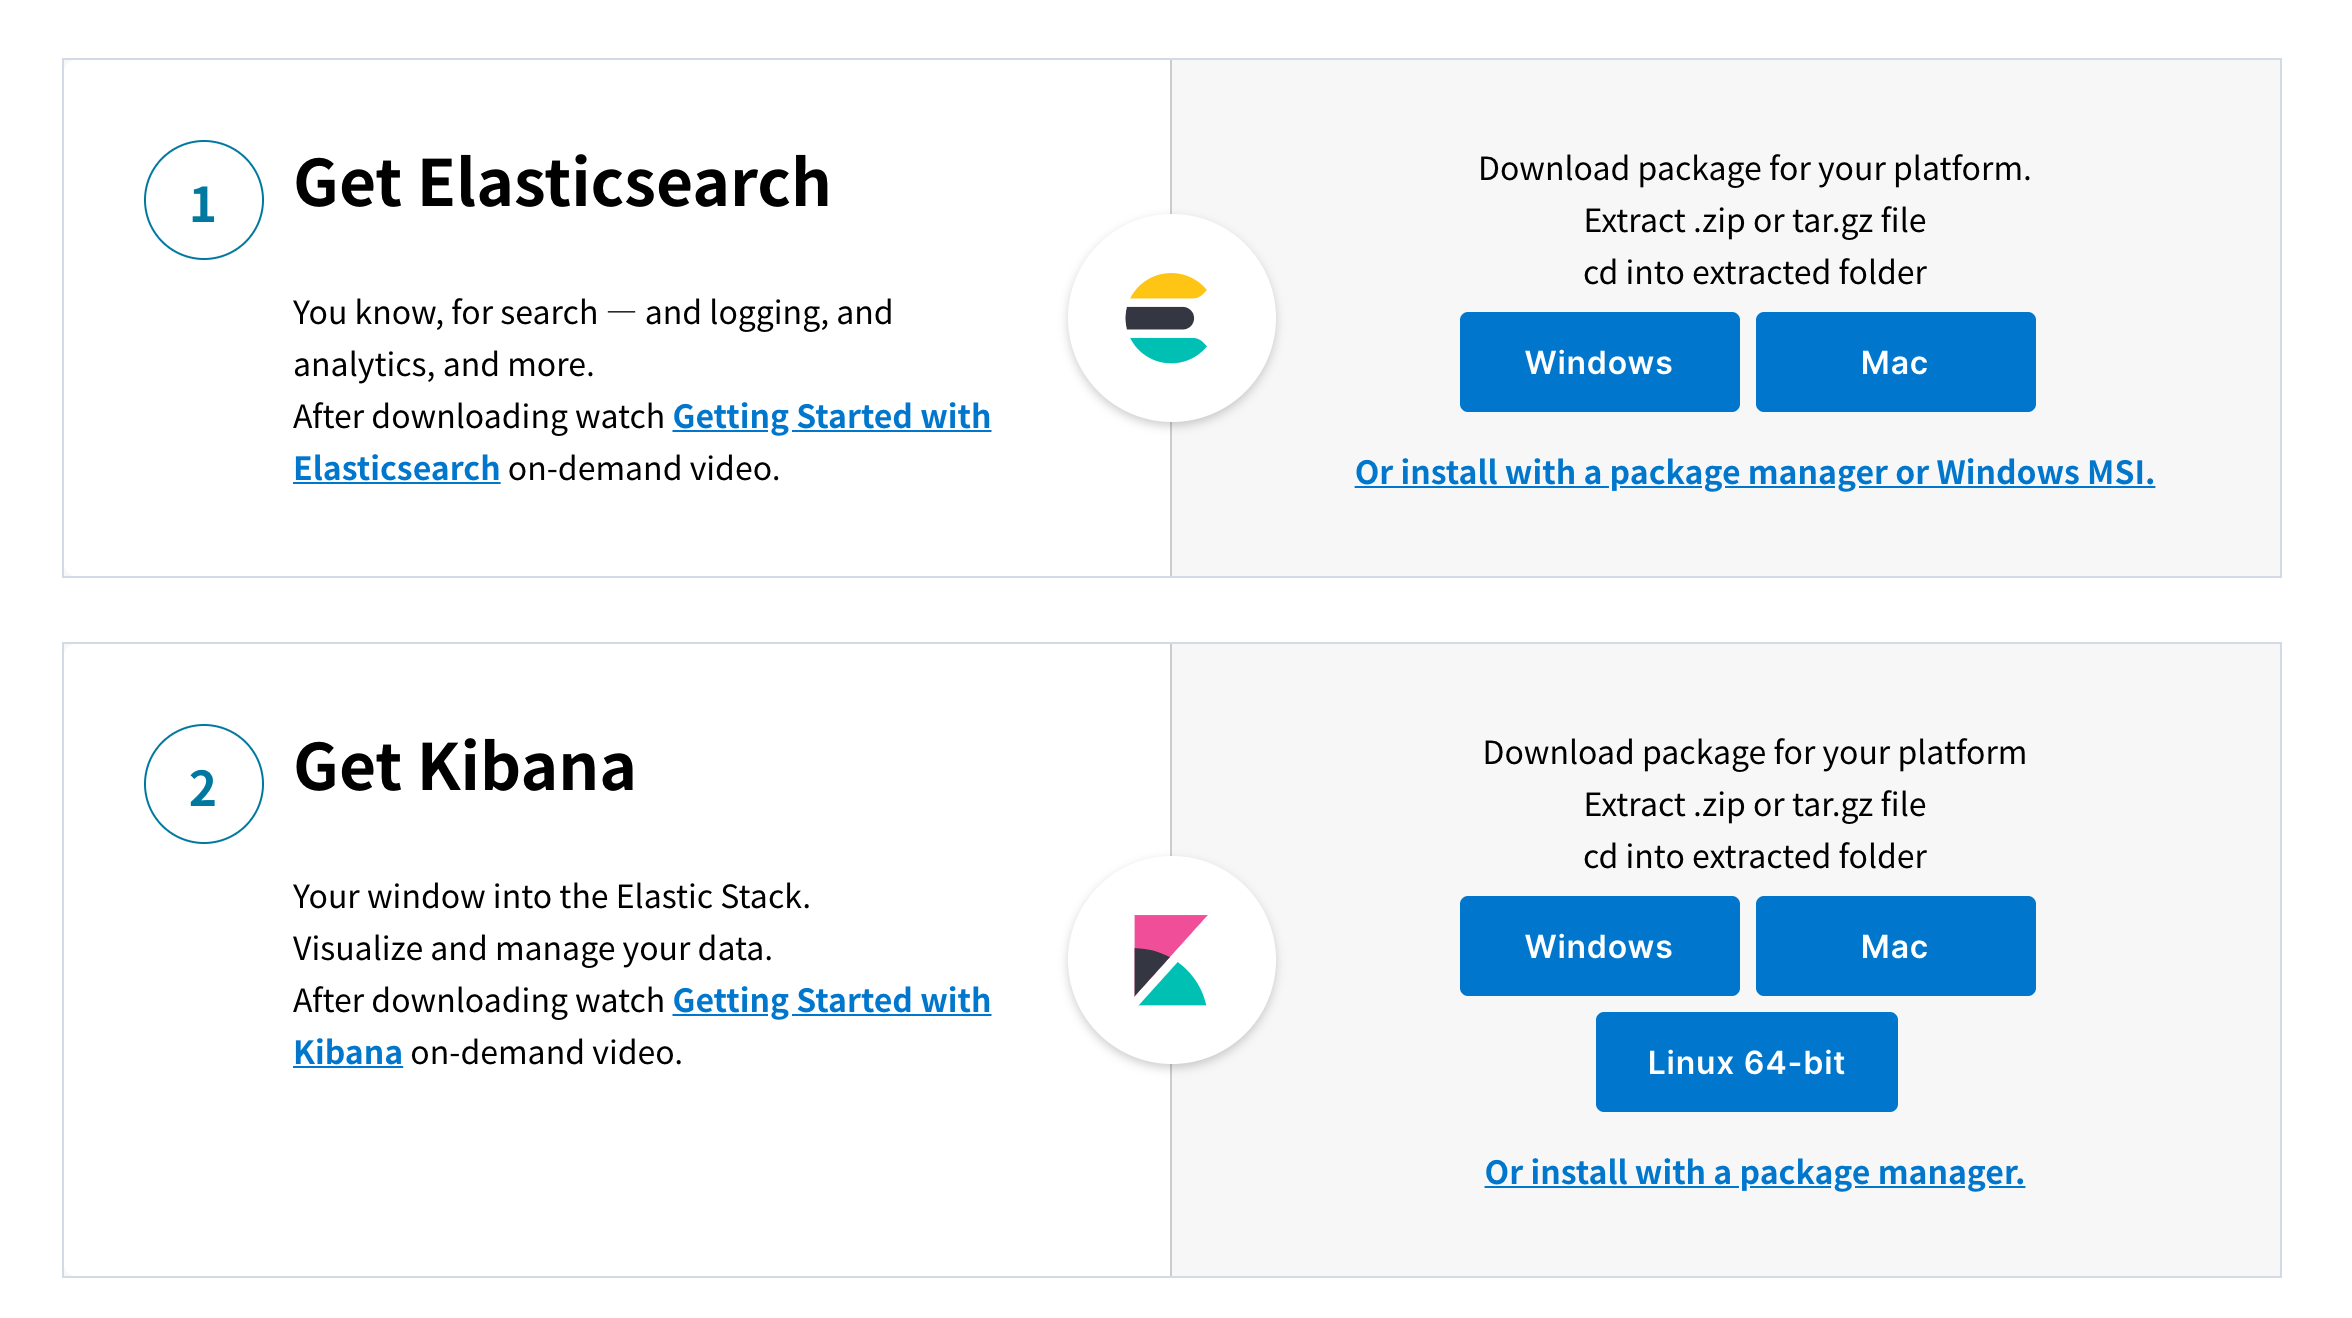Download Kibana for Windows

[x=1598, y=946]
